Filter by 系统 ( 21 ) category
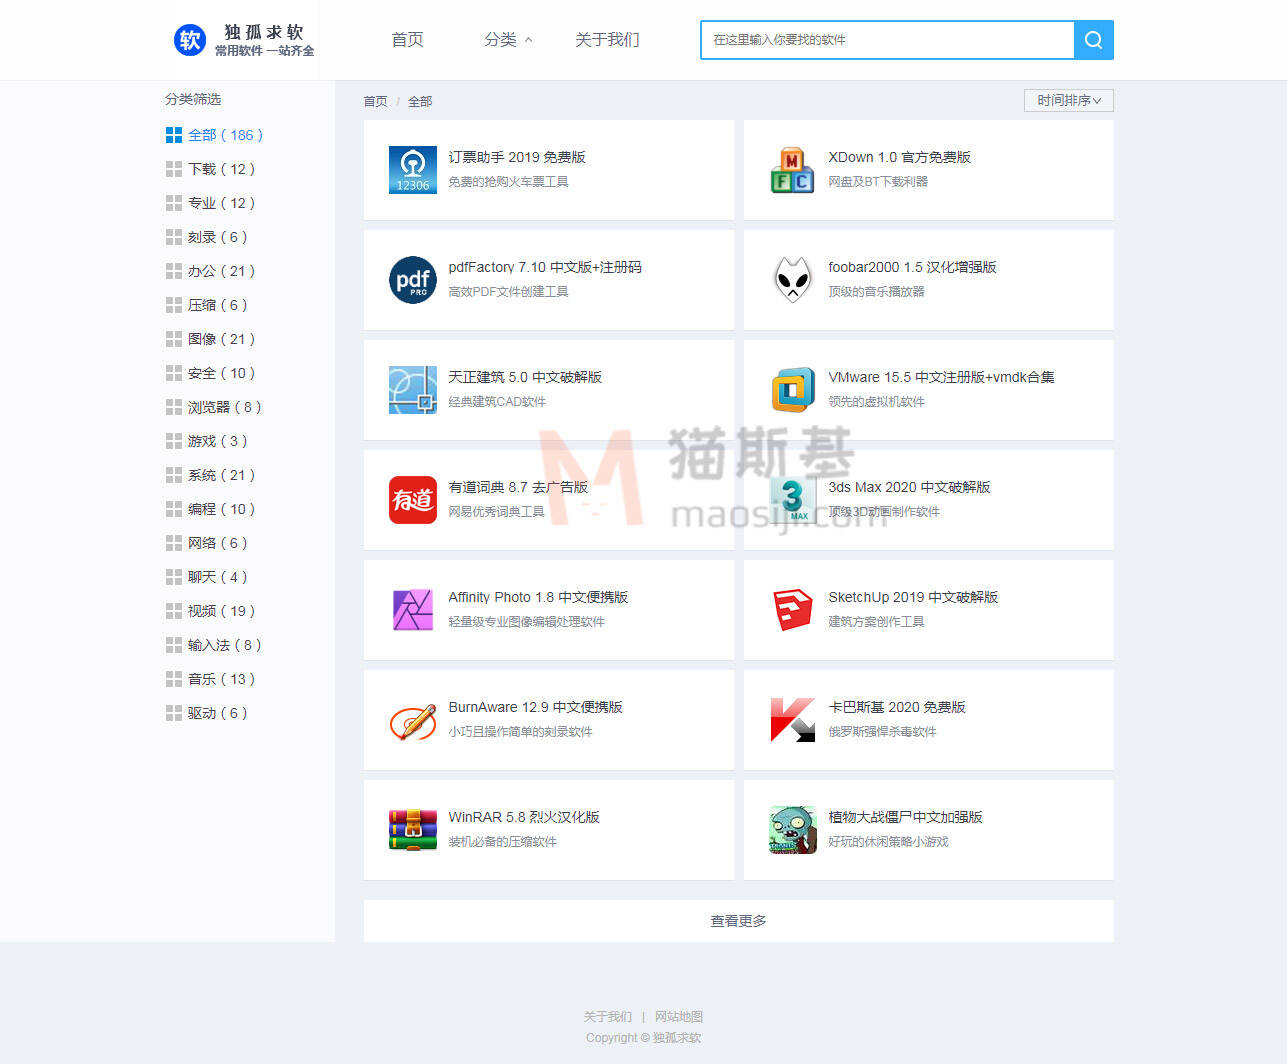This screenshot has width=1287, height=1064. (x=221, y=475)
